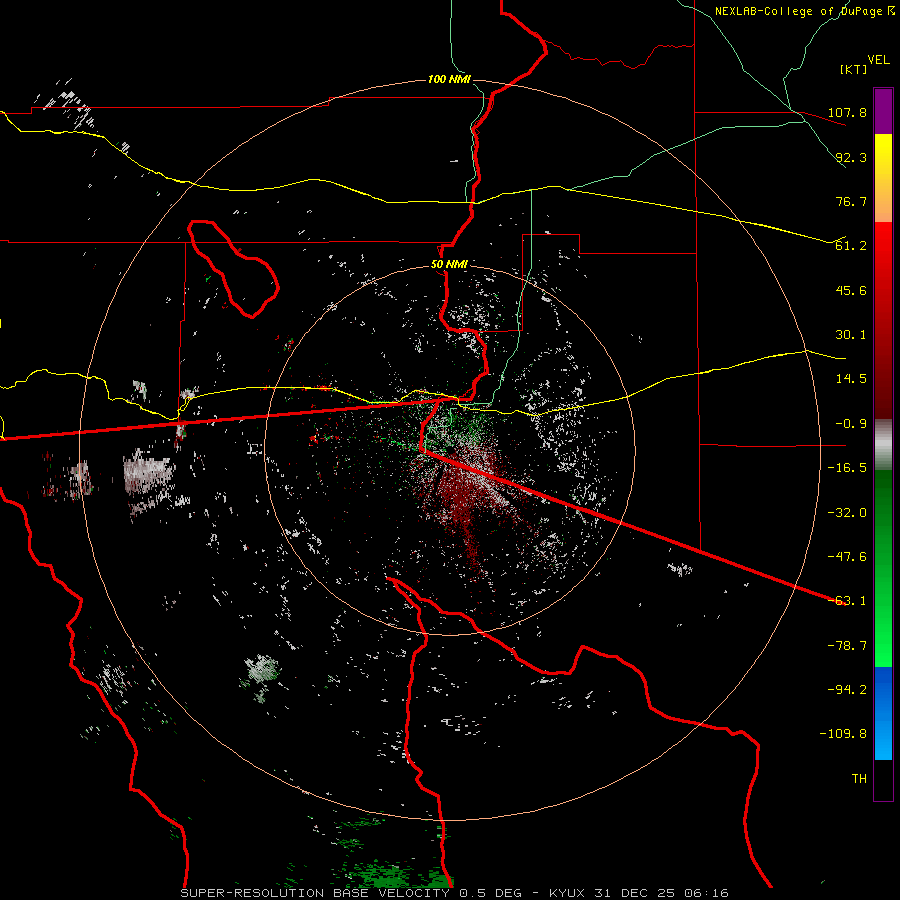Pick the yellow segment of the color bar
Screen dimensions: 900x900
(883, 178)
